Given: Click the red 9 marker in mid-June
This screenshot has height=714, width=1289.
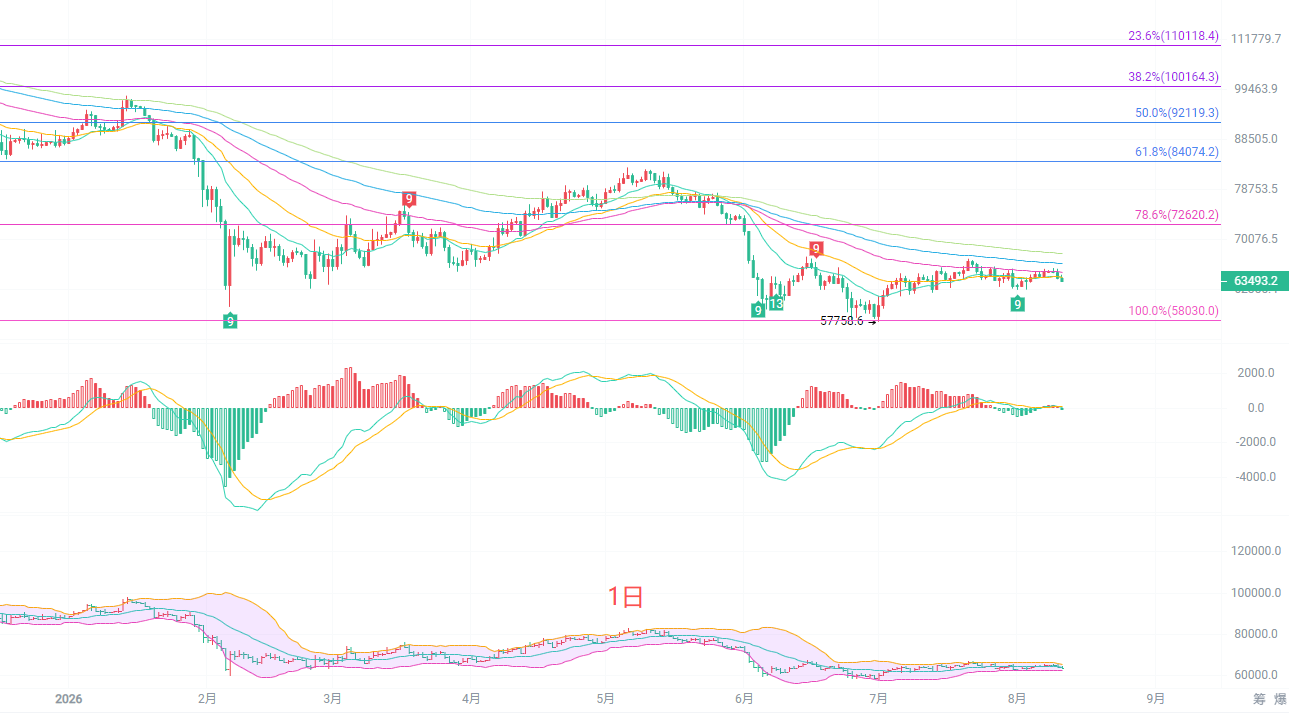Looking at the screenshot, I should pos(816,249).
